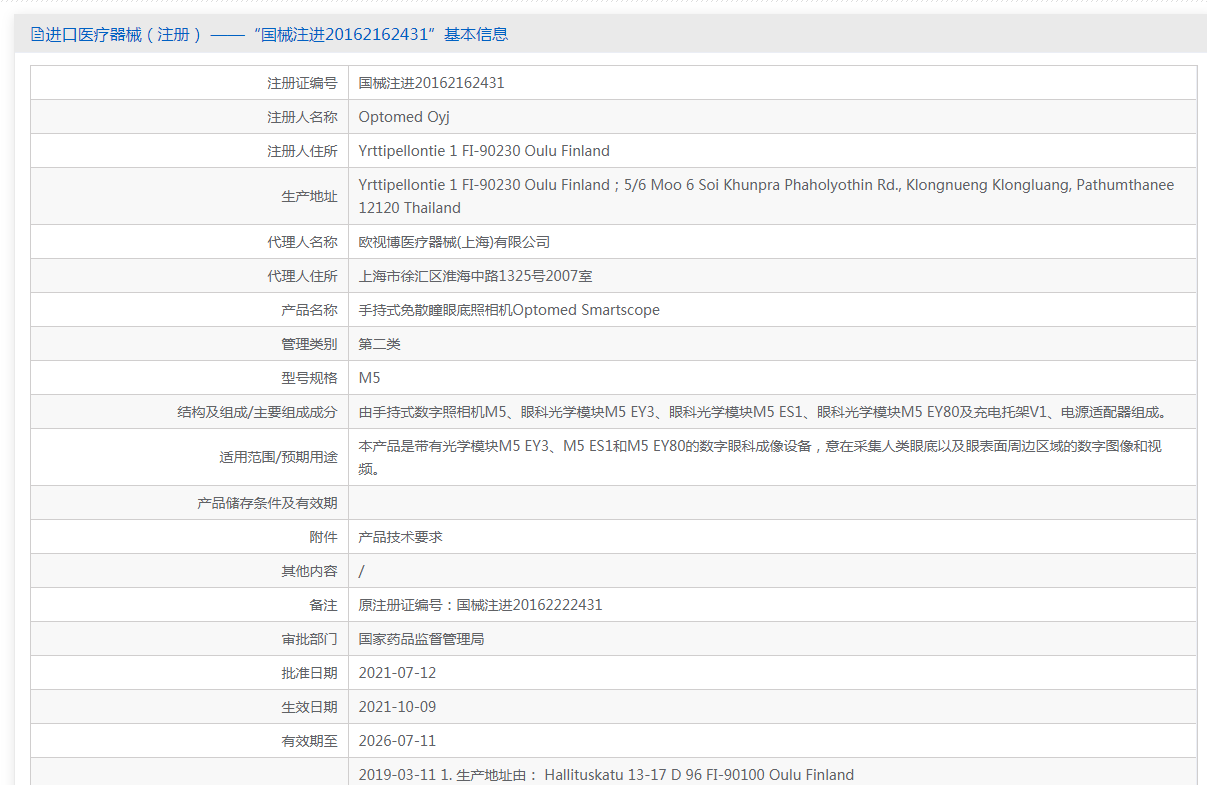
Task: Select the agent name 欧视博医疗器械(上海)有限公司
Action: (455, 242)
